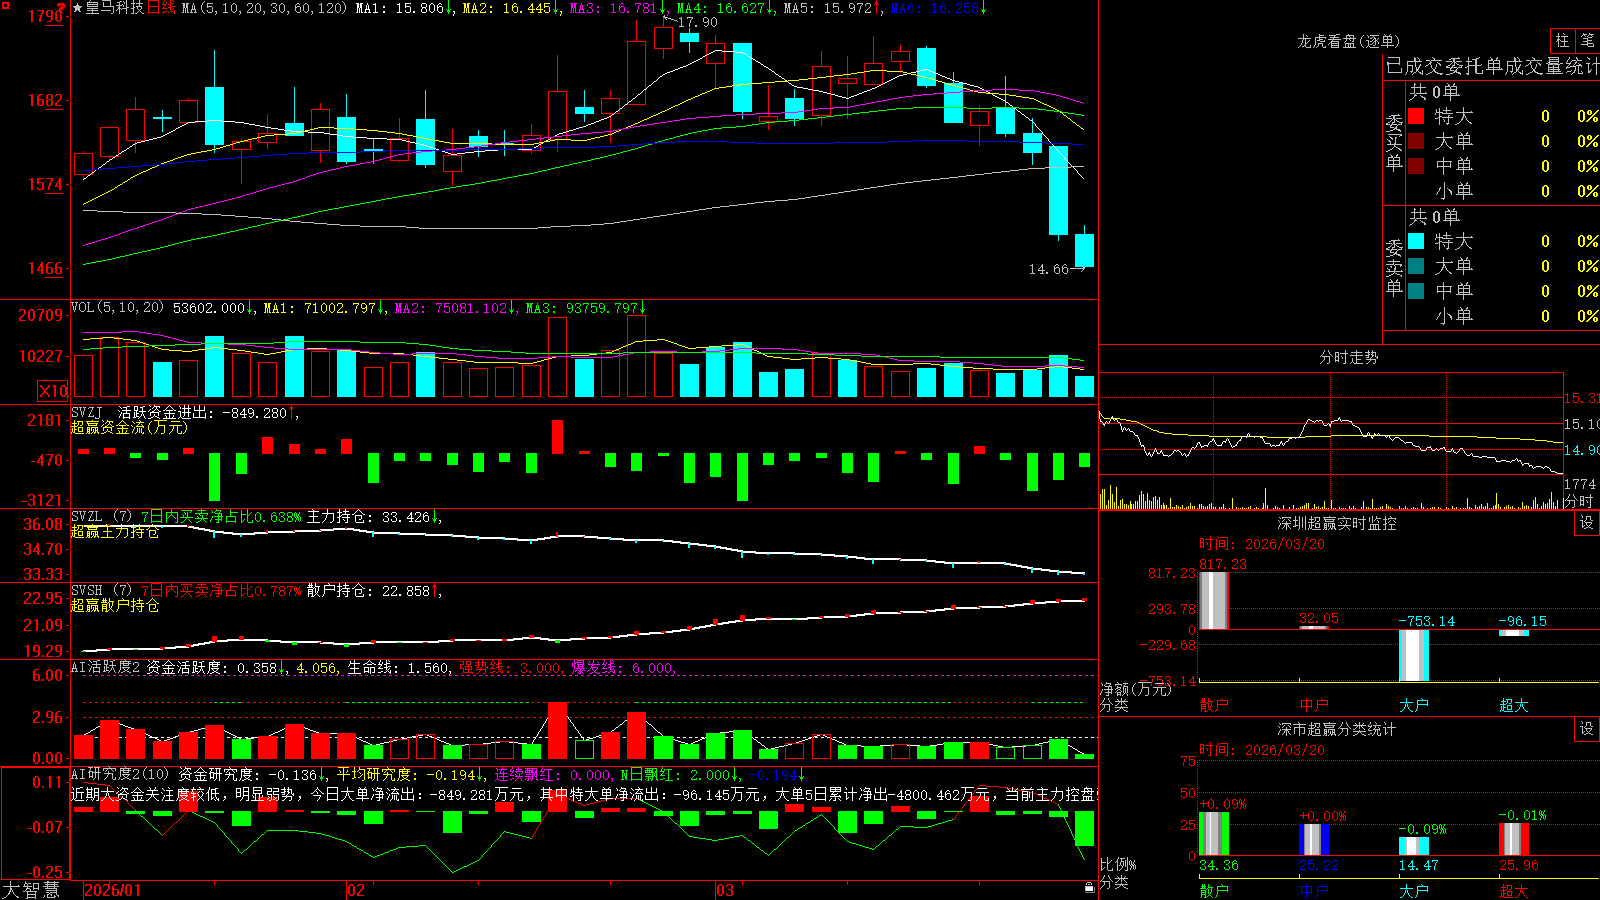Viewport: 1600px width, 900px height.
Task: Click the 委卖单 vertical label
Action: pos(1394,267)
